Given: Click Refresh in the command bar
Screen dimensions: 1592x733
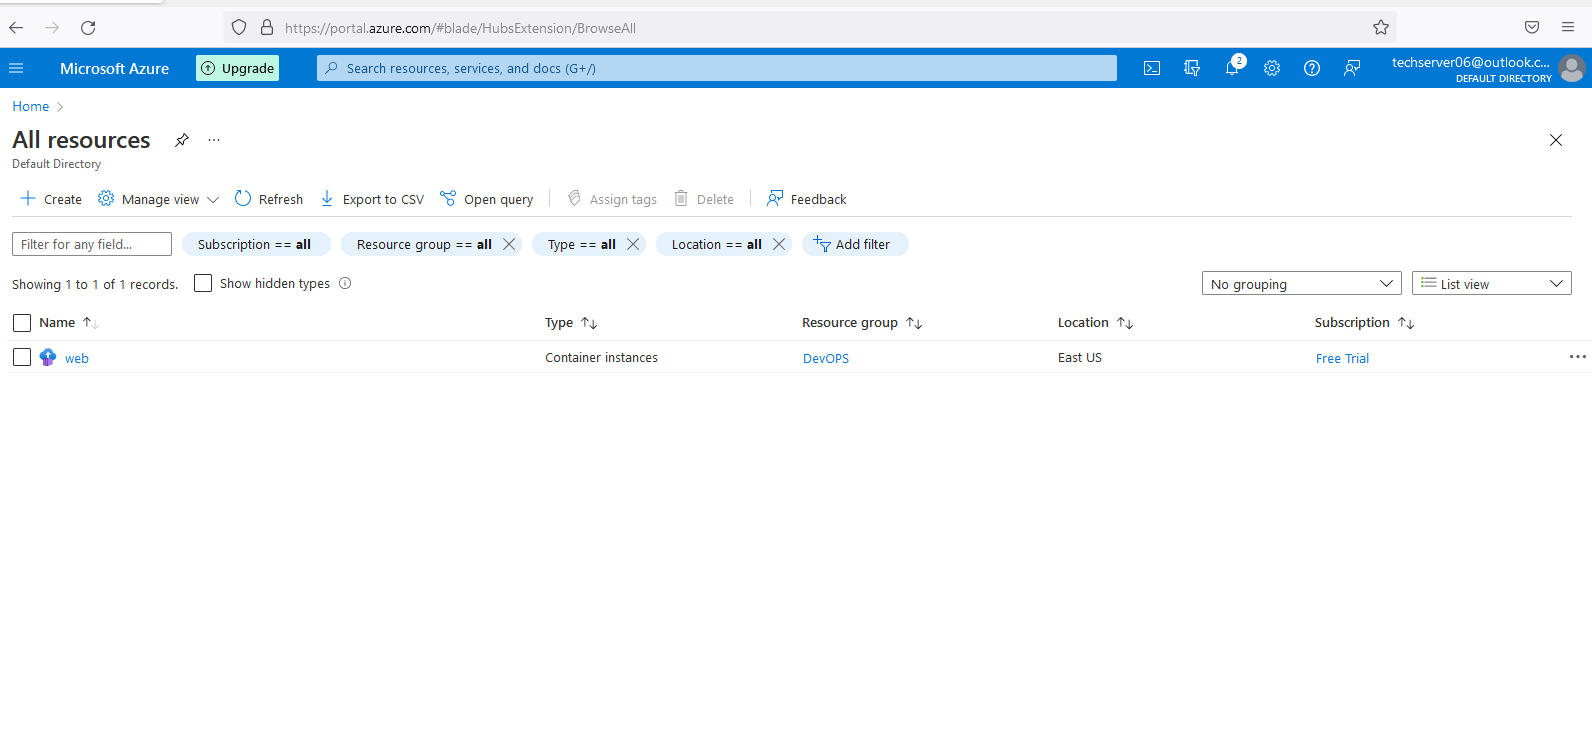Looking at the screenshot, I should tap(269, 199).
